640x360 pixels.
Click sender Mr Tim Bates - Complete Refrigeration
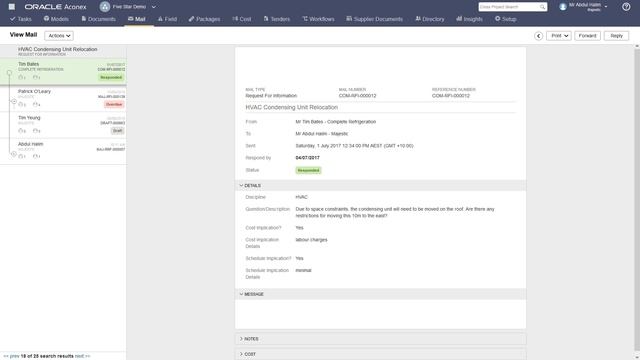[x=336, y=122]
